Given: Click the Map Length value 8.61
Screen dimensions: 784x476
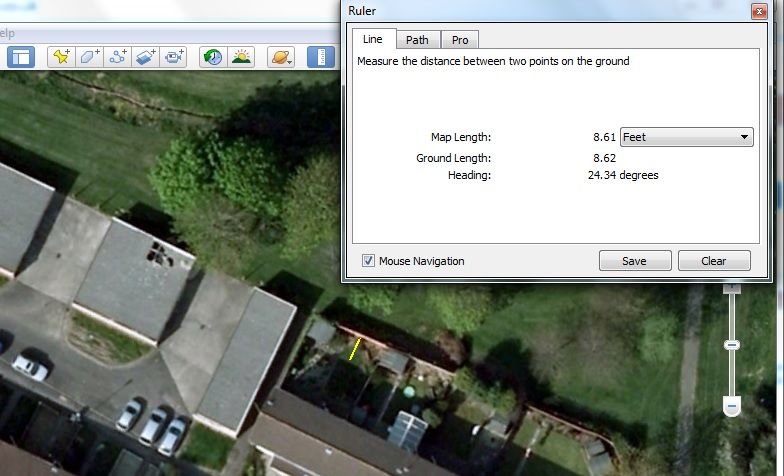Looking at the screenshot, I should [604, 137].
